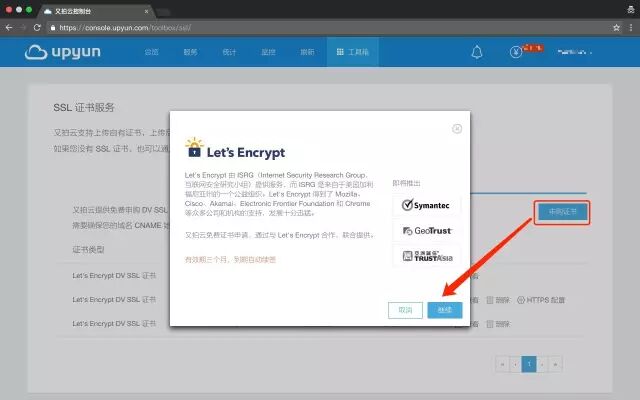Open the 总览 navigation item
The image size is (640, 400).
(151, 52)
